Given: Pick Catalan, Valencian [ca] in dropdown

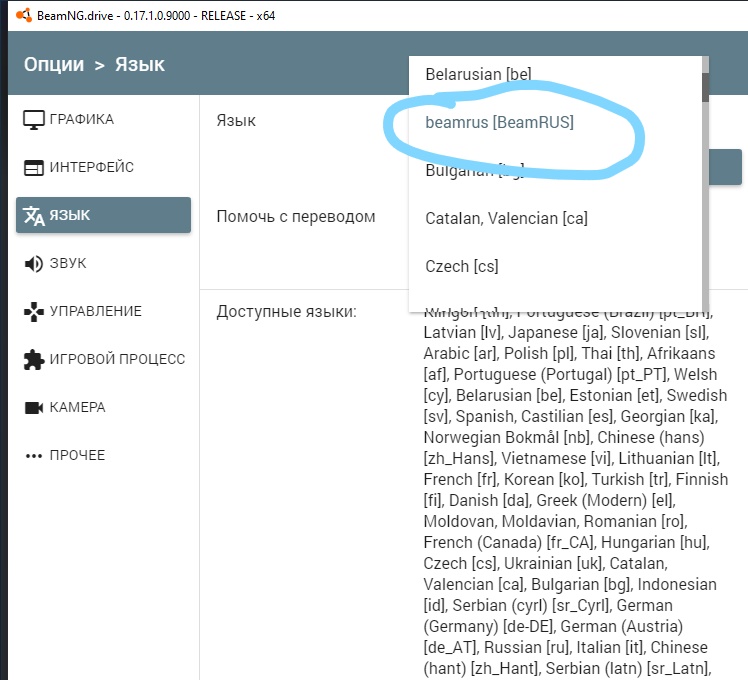Looking at the screenshot, I should (555, 218).
